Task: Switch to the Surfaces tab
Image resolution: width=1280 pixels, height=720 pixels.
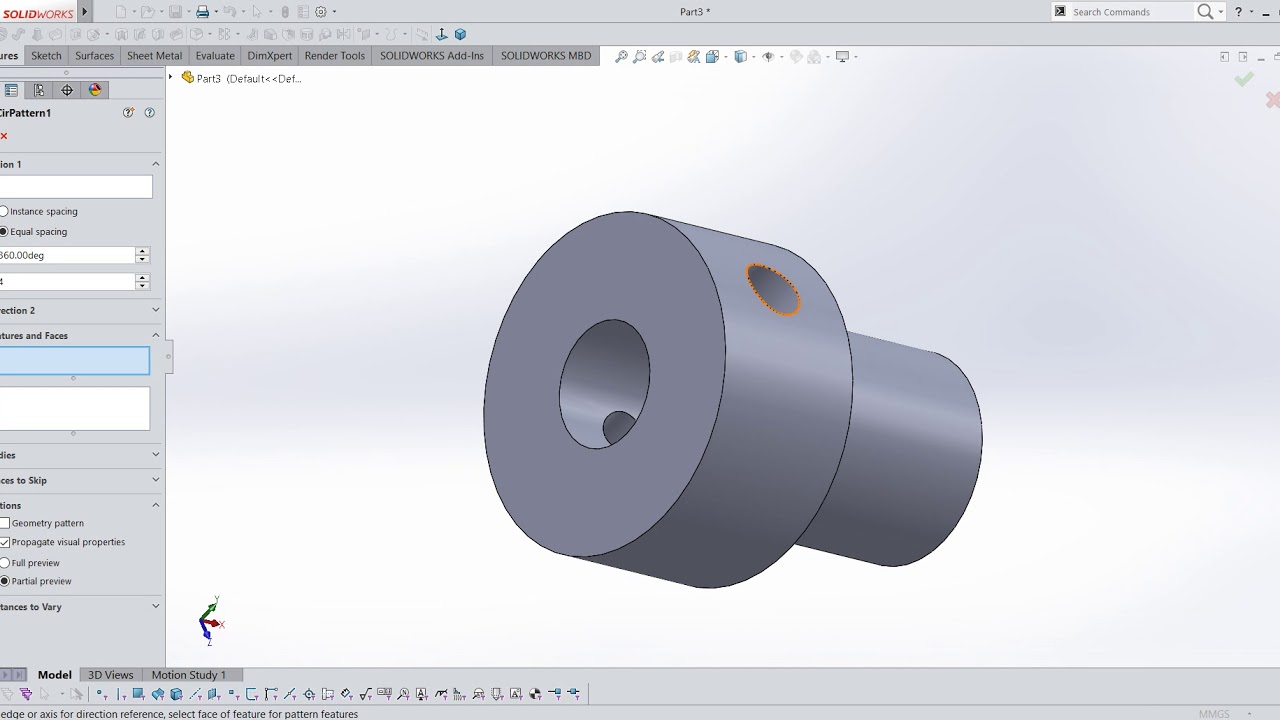Action: click(x=95, y=56)
